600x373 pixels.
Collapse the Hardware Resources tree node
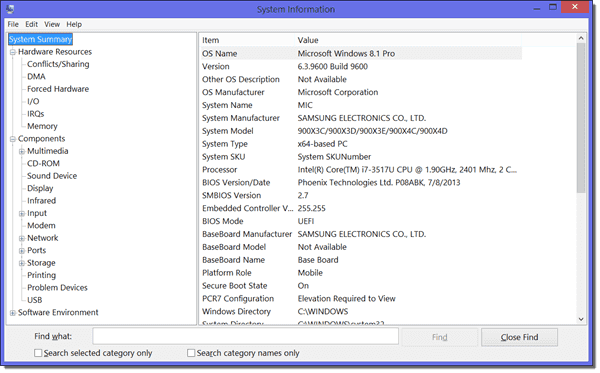coord(13,52)
